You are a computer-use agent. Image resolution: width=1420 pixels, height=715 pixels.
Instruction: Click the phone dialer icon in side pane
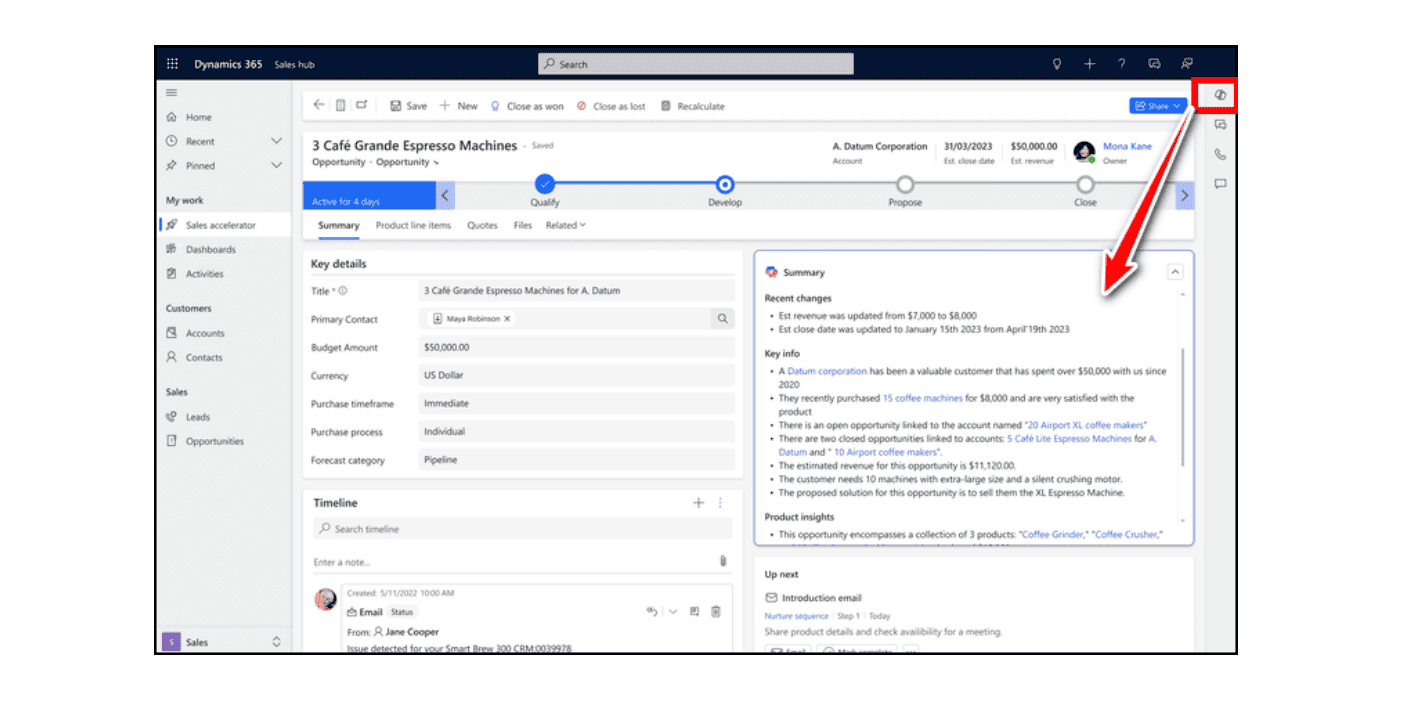tap(1220, 155)
